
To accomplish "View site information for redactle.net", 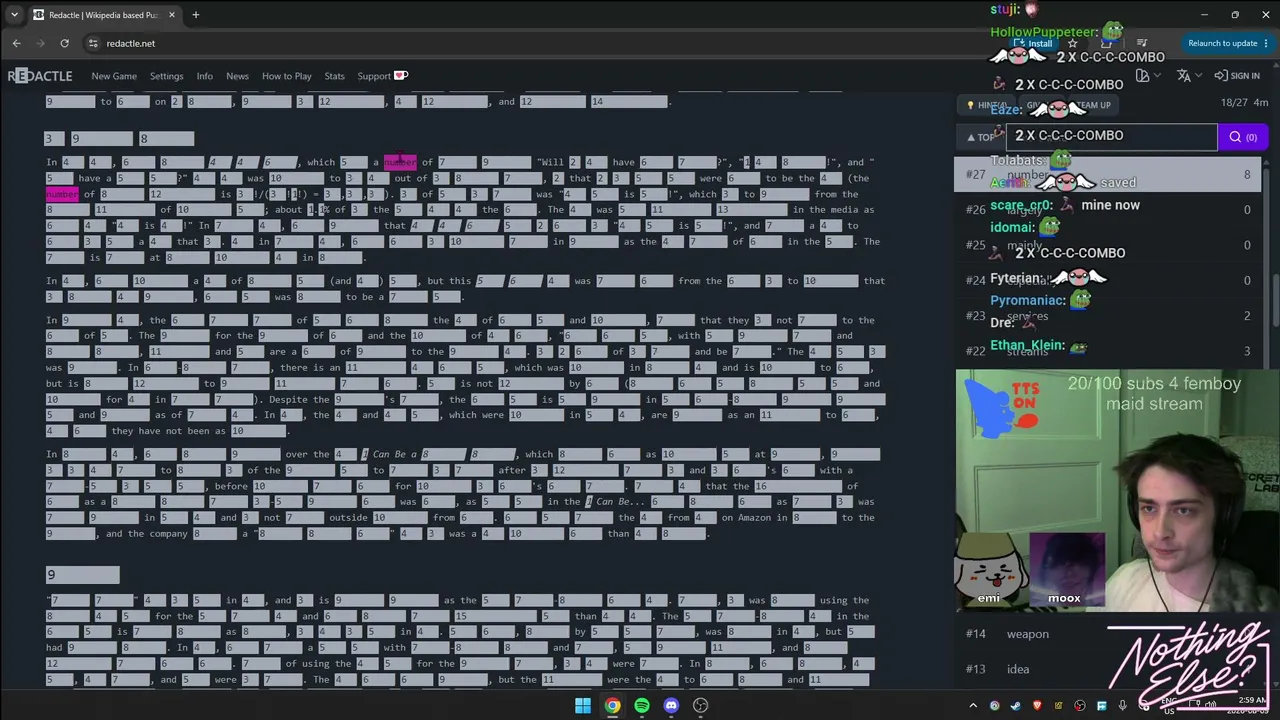I will tap(93, 43).
